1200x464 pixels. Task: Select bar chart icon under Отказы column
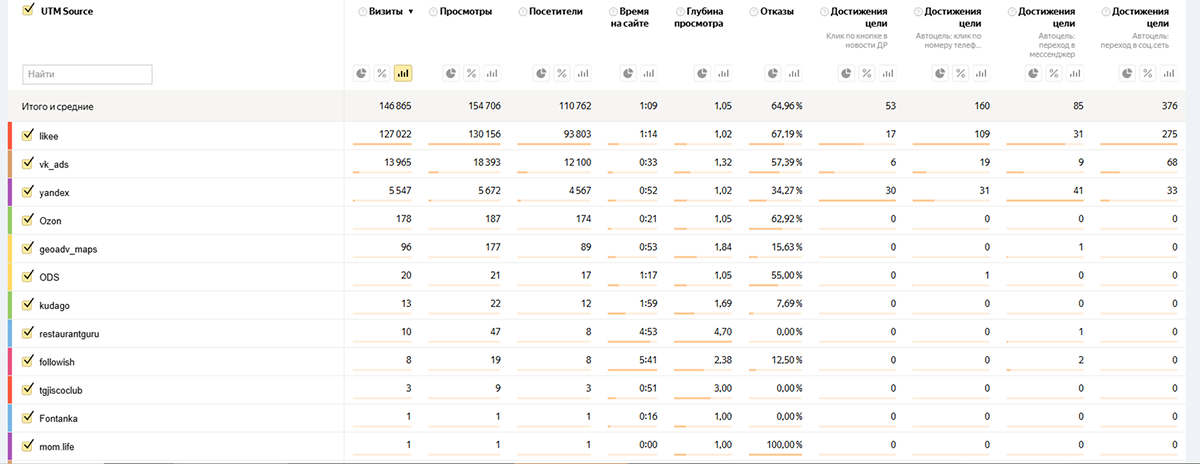[x=794, y=73]
